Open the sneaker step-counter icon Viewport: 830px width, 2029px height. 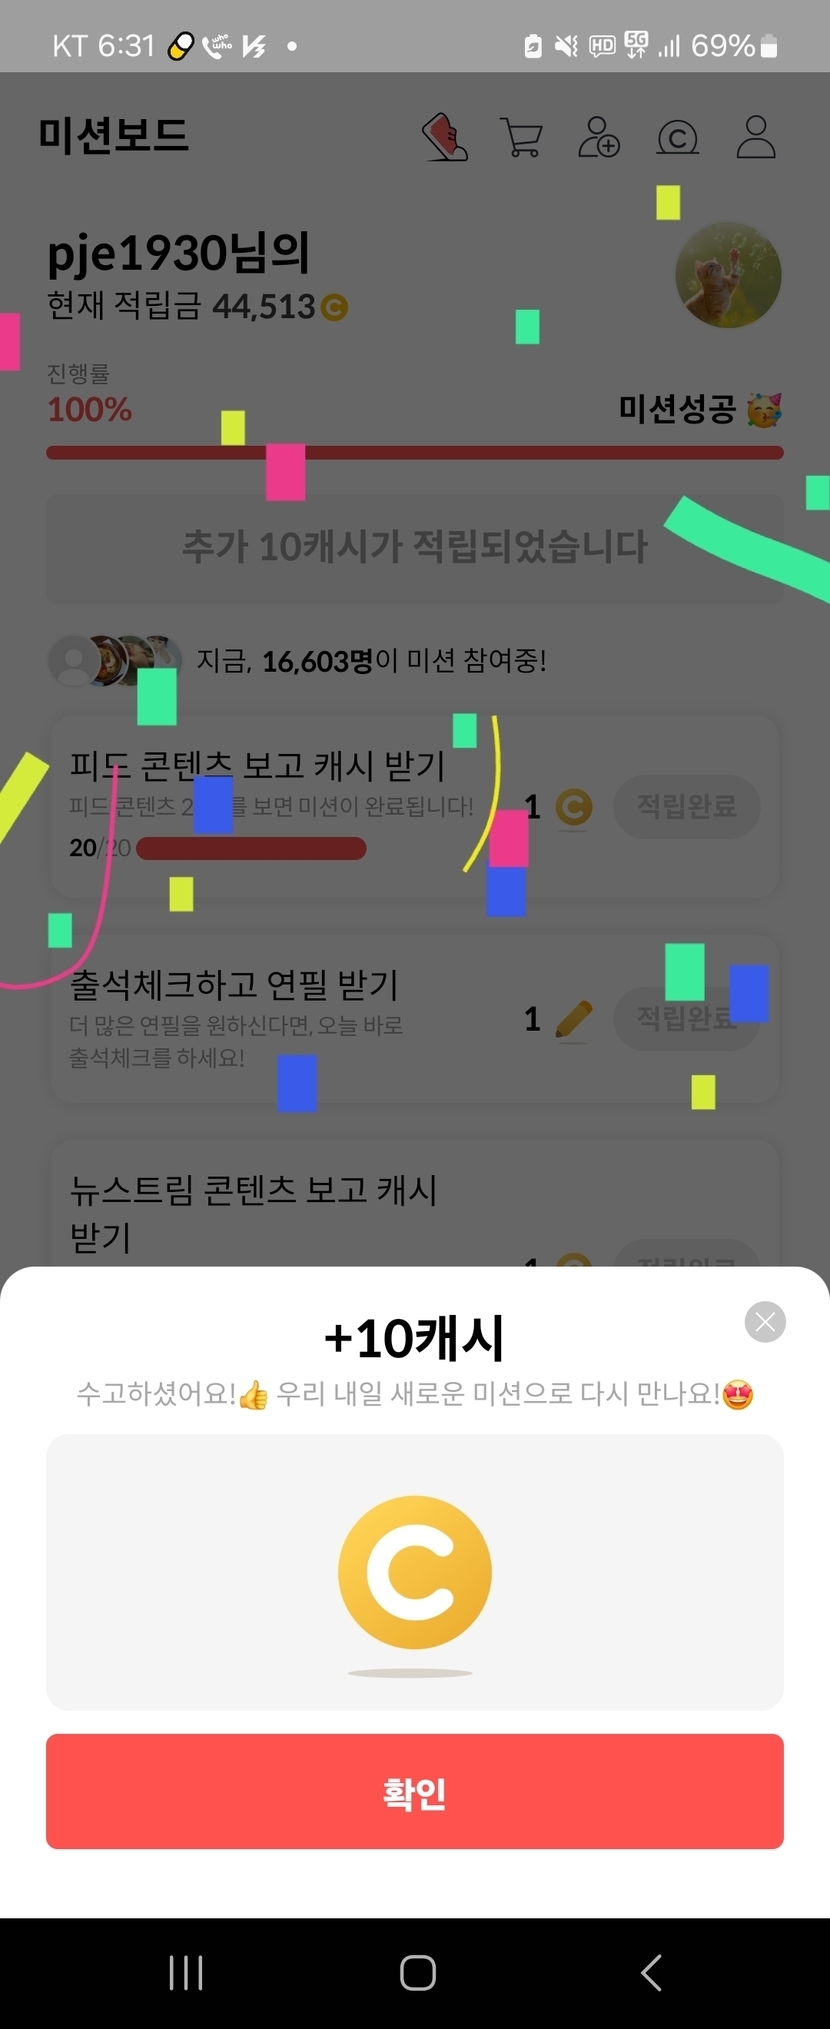pyautogui.click(x=445, y=137)
